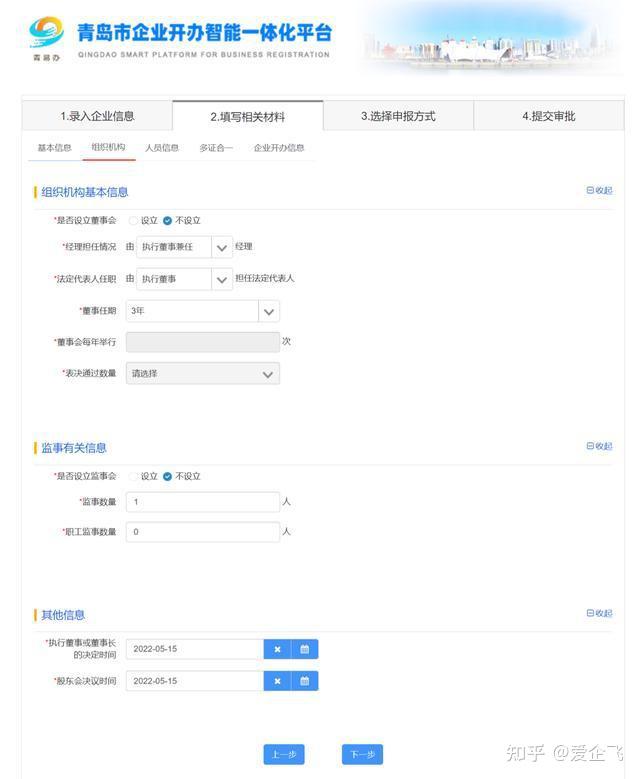Click the 股东会决议时间 date field

coord(195,681)
